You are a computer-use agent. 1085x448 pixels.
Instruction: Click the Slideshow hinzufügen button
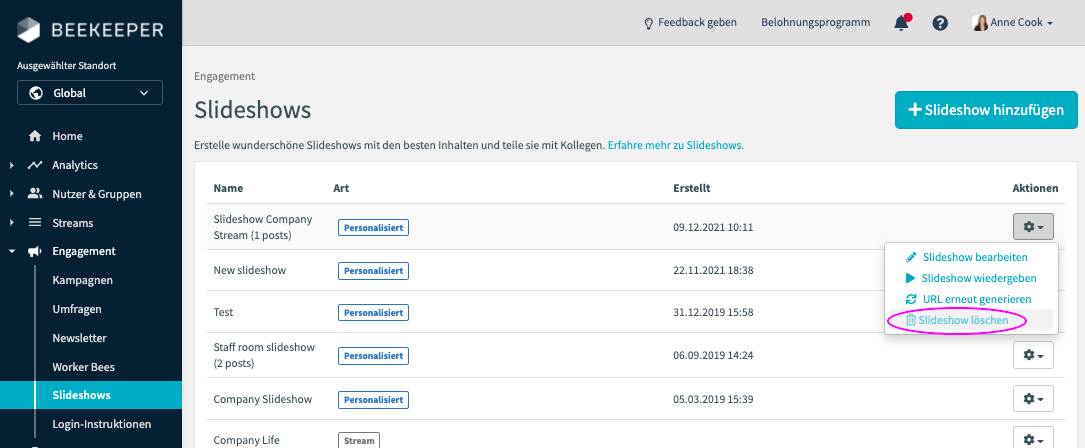pyautogui.click(x=986, y=110)
